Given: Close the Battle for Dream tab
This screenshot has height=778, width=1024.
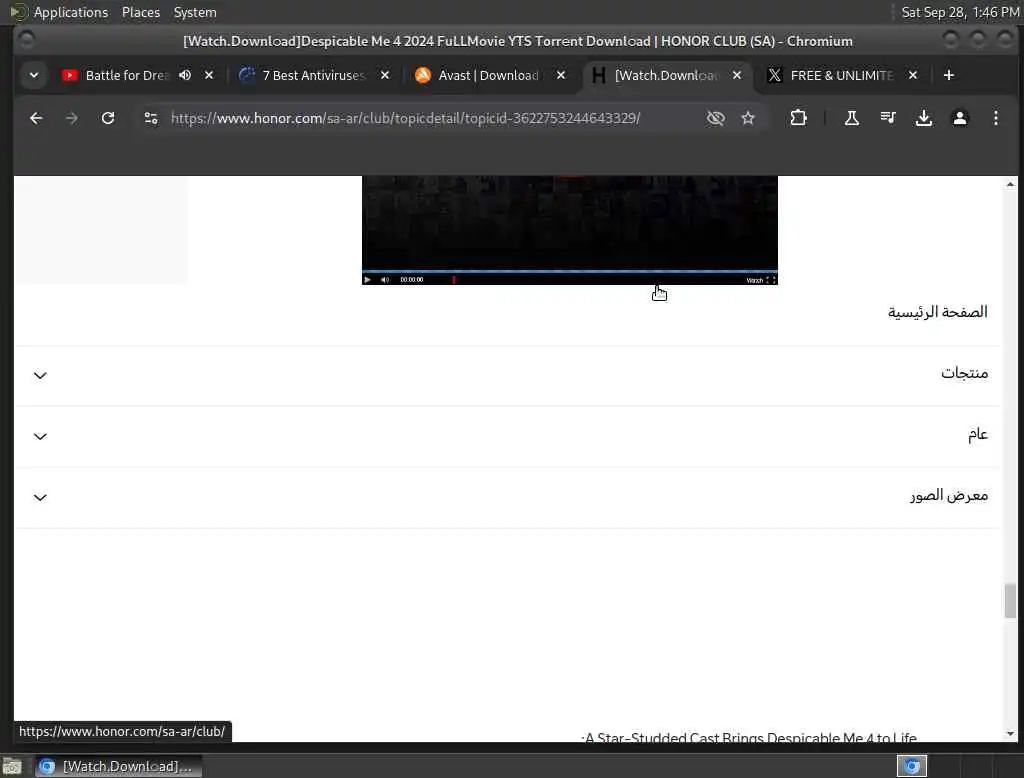Looking at the screenshot, I should click(x=209, y=75).
